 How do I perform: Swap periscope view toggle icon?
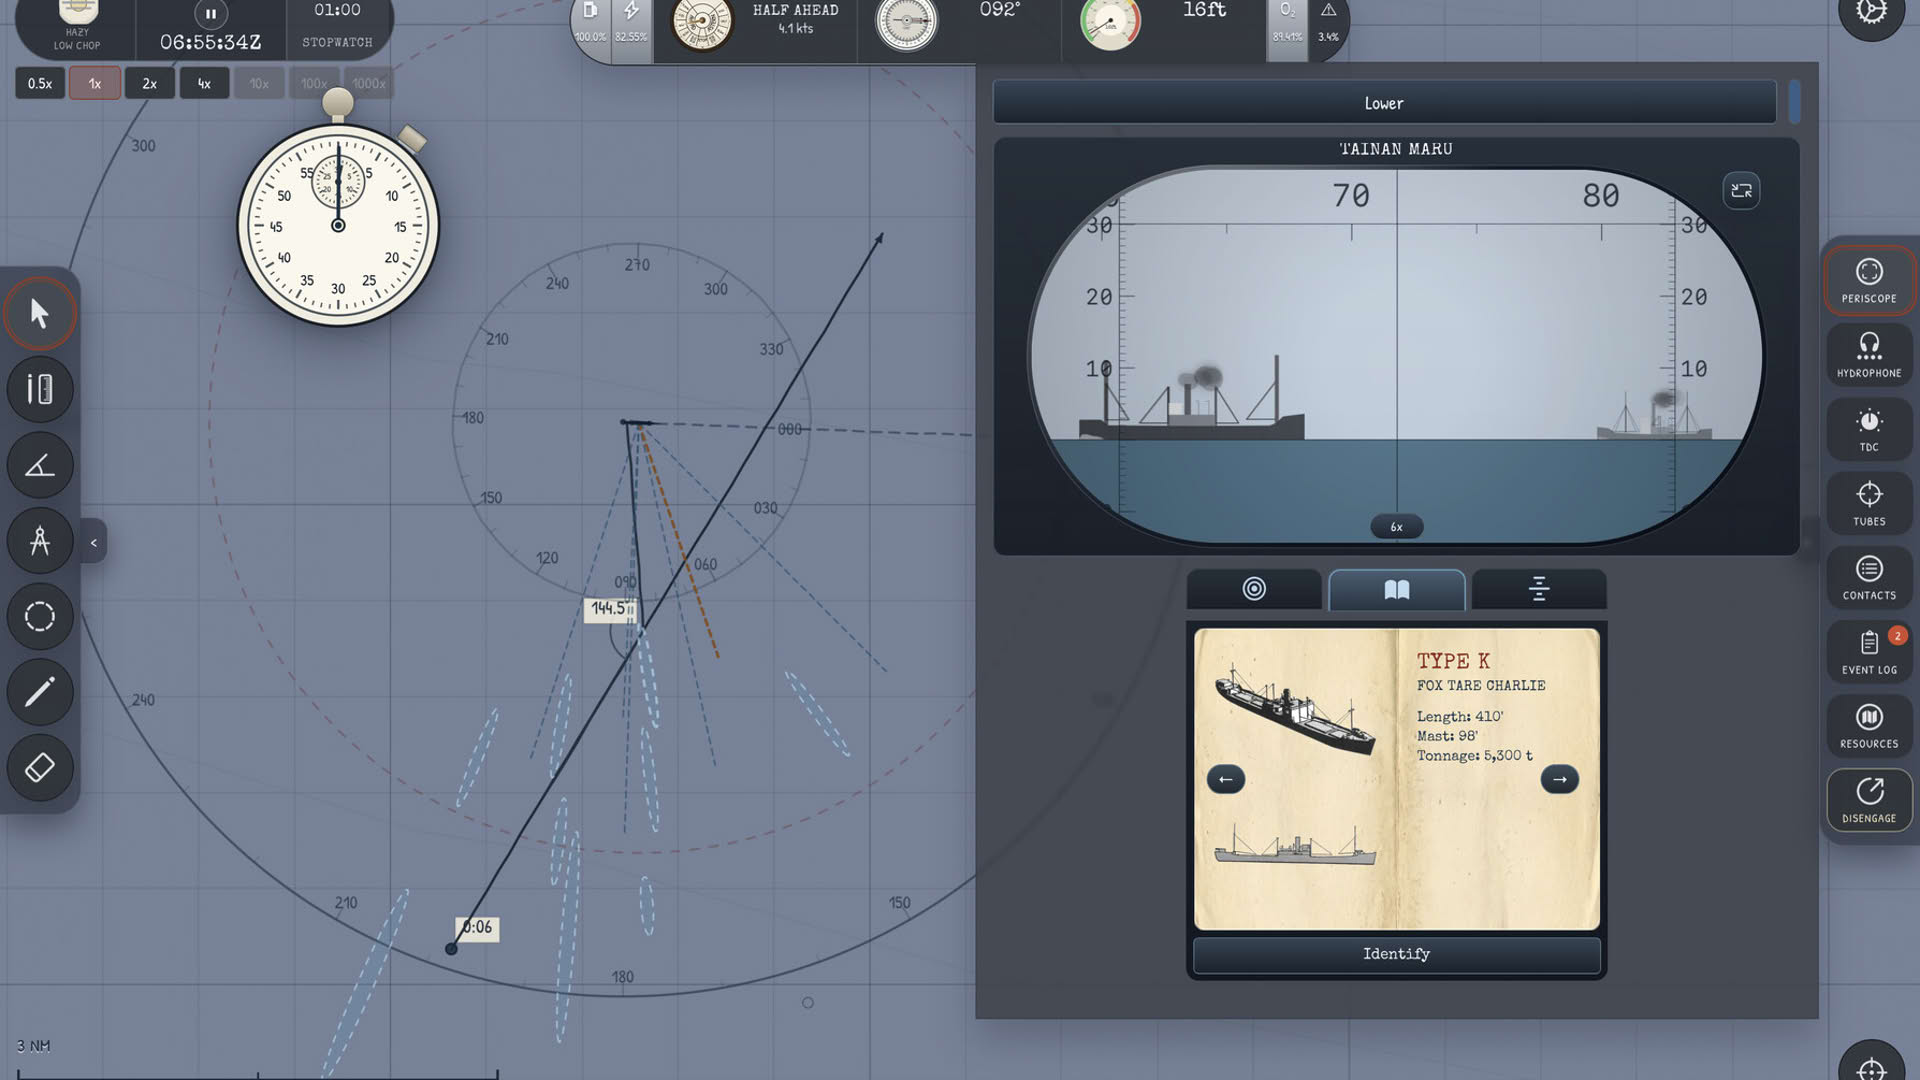1741,191
